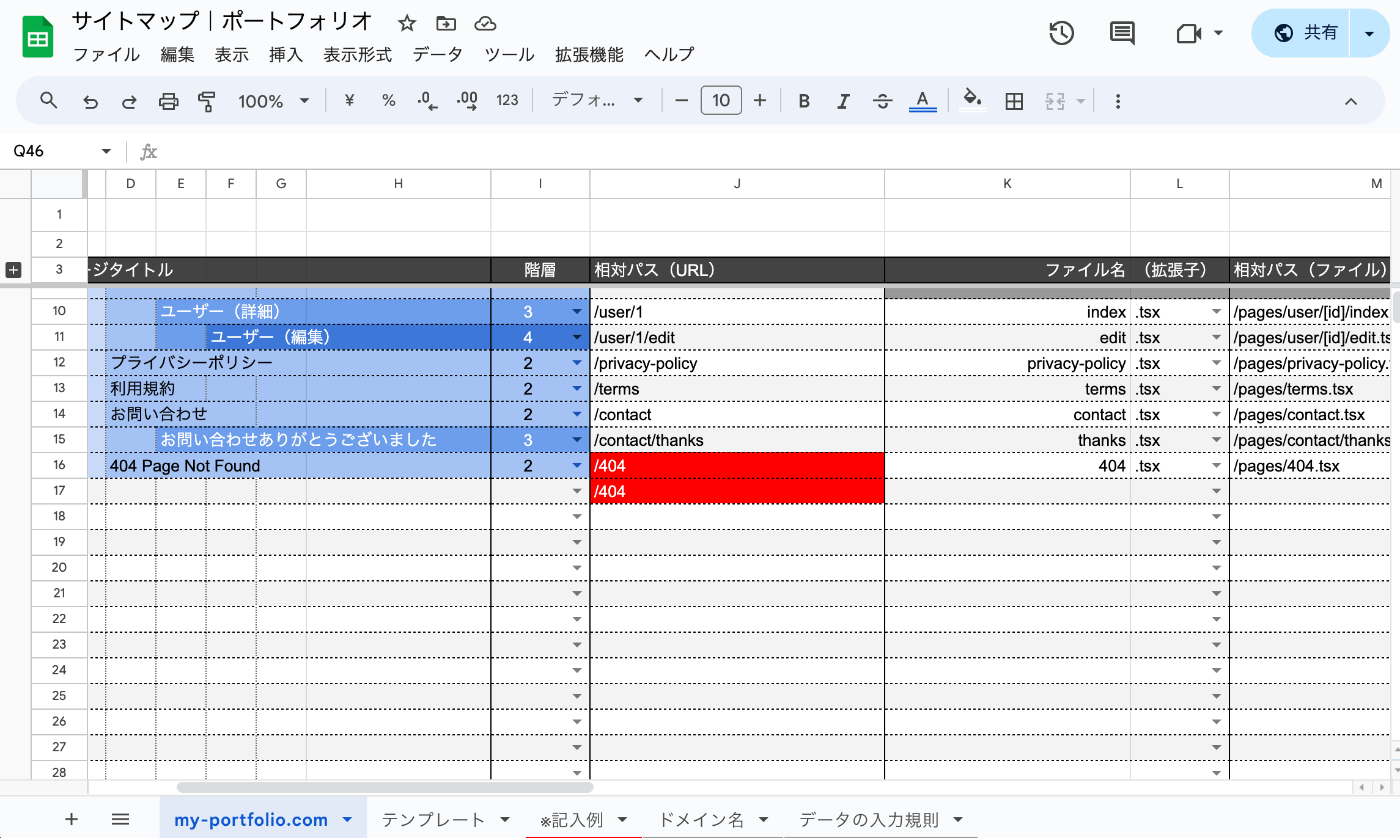1400x838 pixels.
Task: Open the Google Sheets home icon
Action: tap(38, 38)
